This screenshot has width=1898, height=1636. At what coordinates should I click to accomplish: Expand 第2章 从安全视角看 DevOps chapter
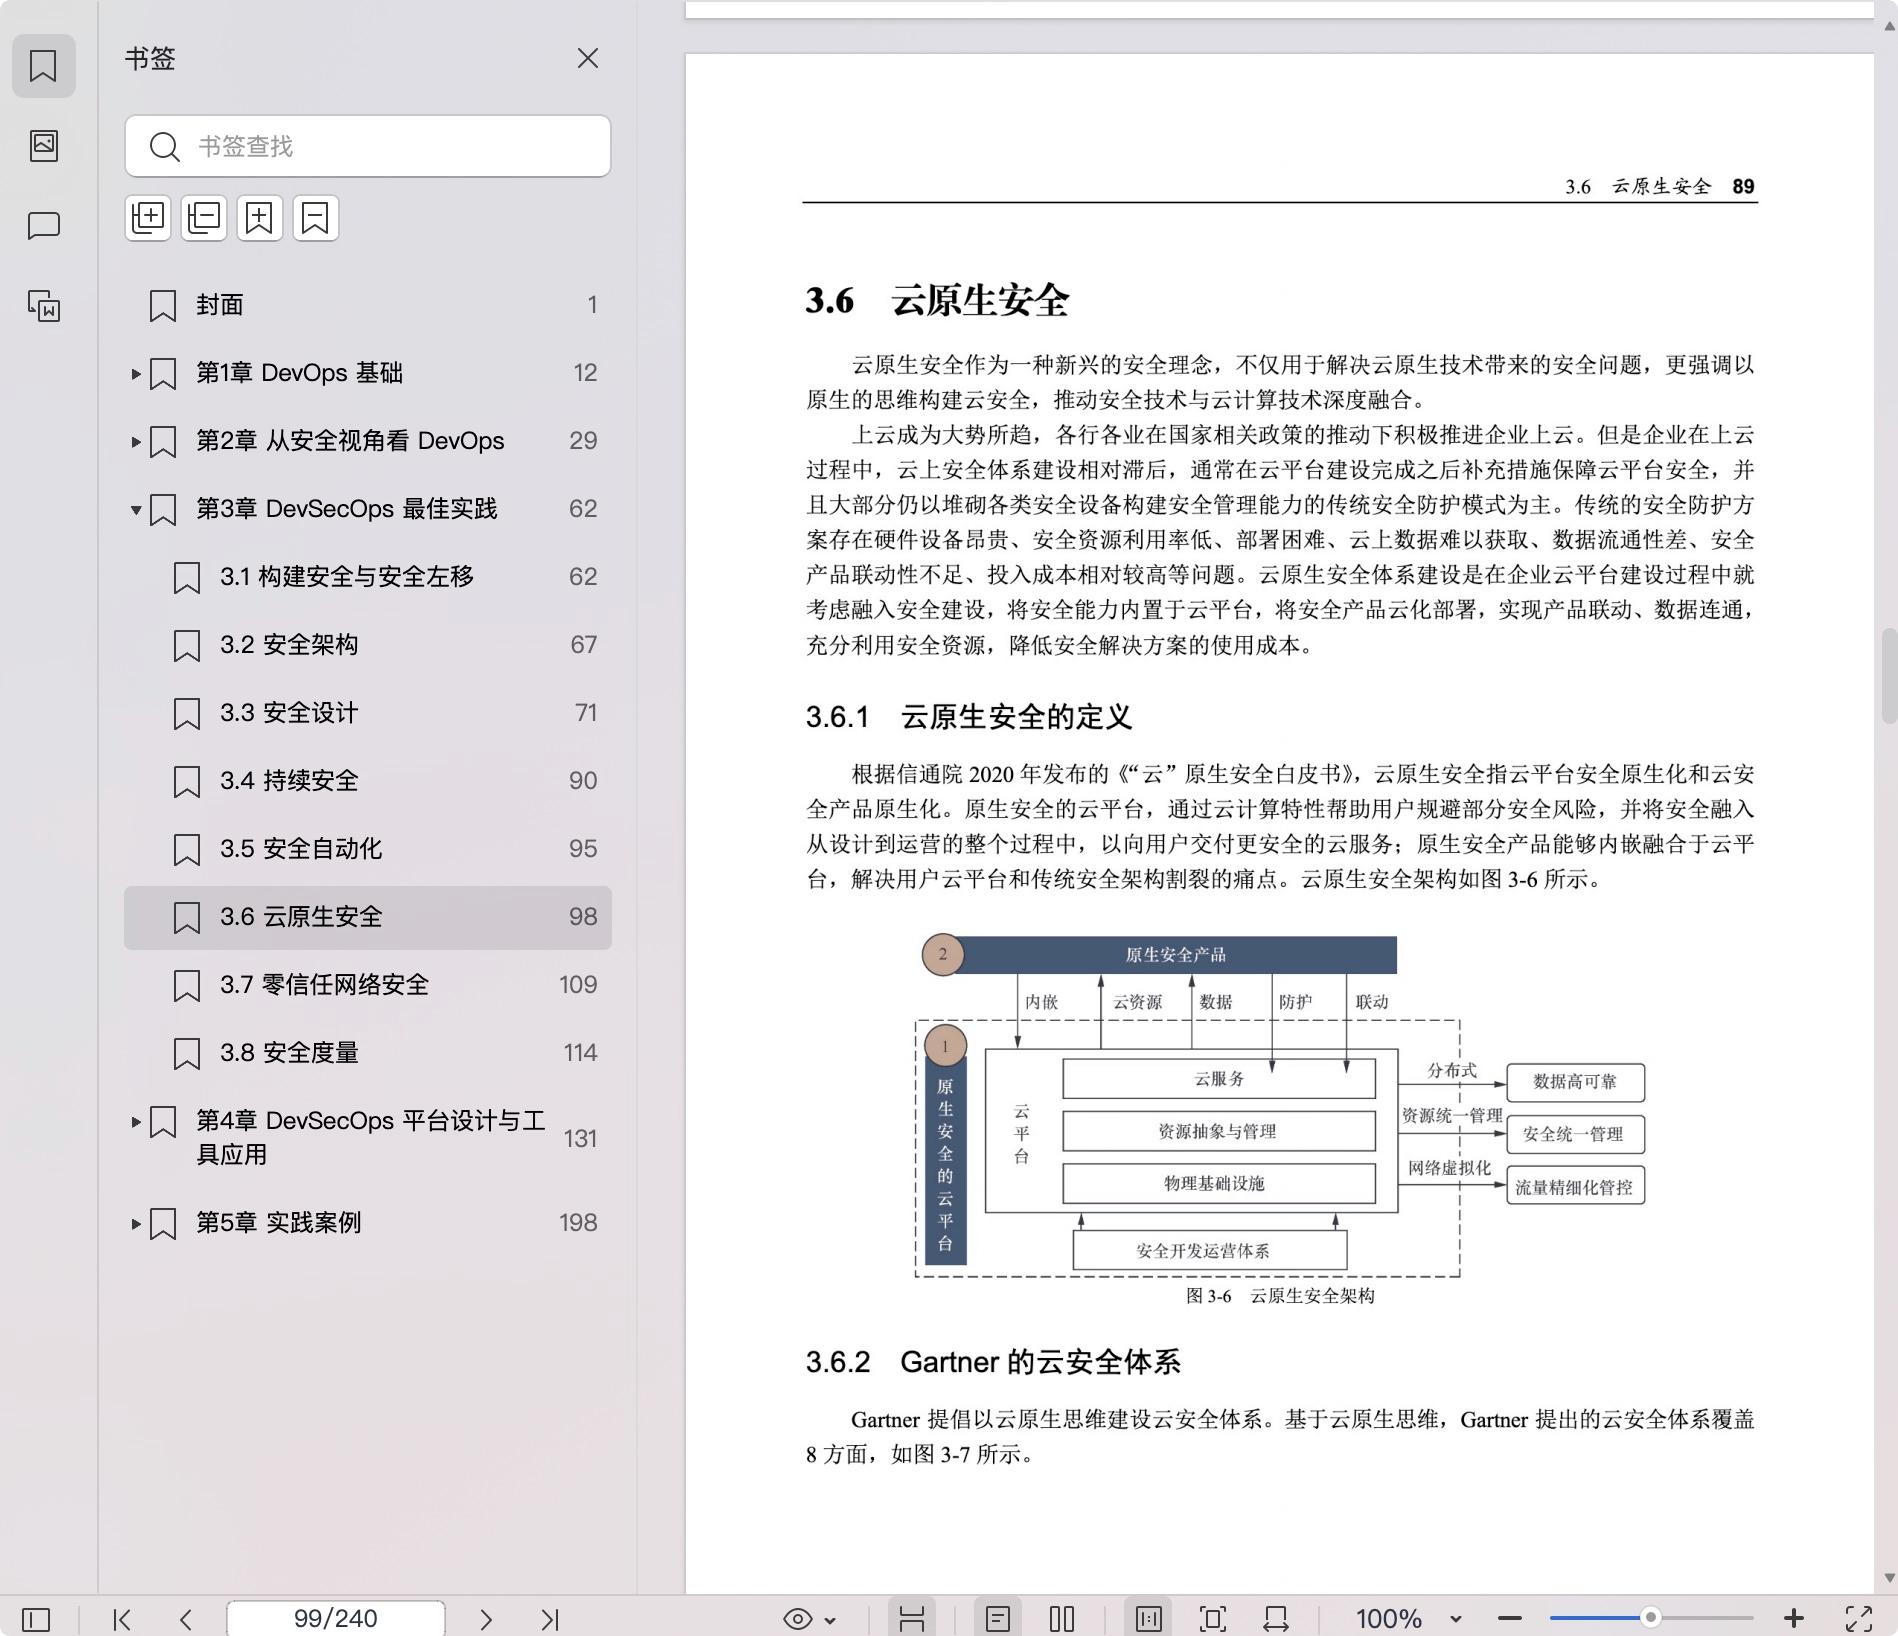[x=135, y=442]
